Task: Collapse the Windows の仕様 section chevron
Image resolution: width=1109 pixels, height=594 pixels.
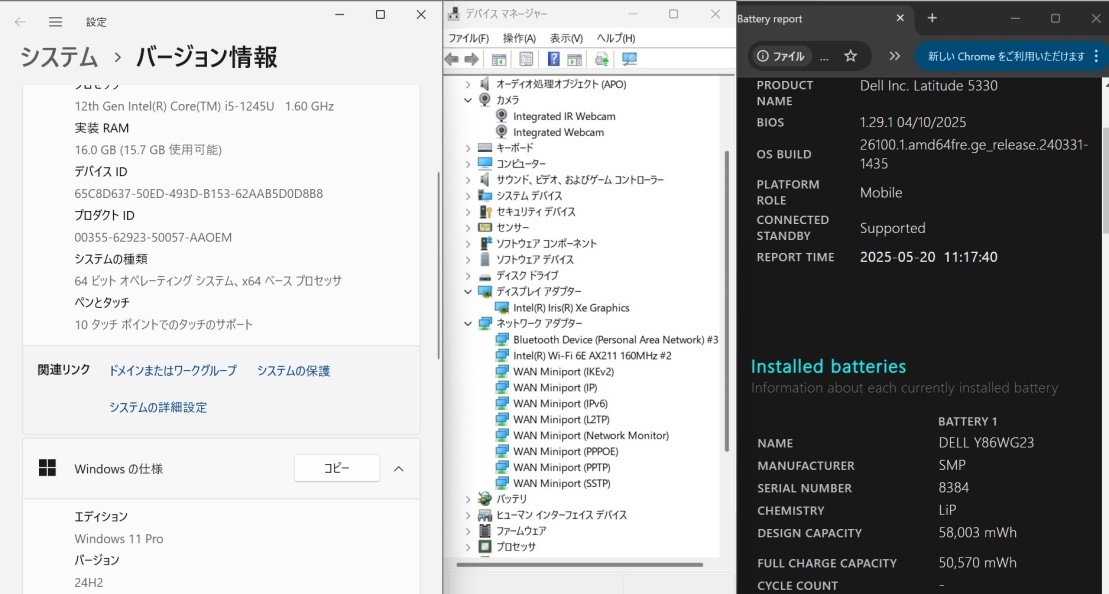Action: click(x=398, y=469)
